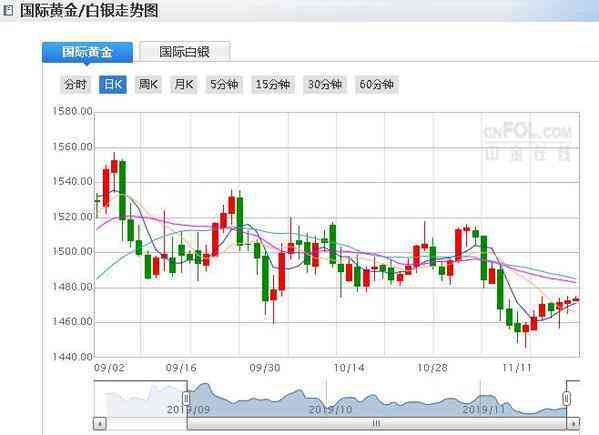599x435 pixels.
Task: Choose the 60分钟 interval
Action: [x=377, y=84]
